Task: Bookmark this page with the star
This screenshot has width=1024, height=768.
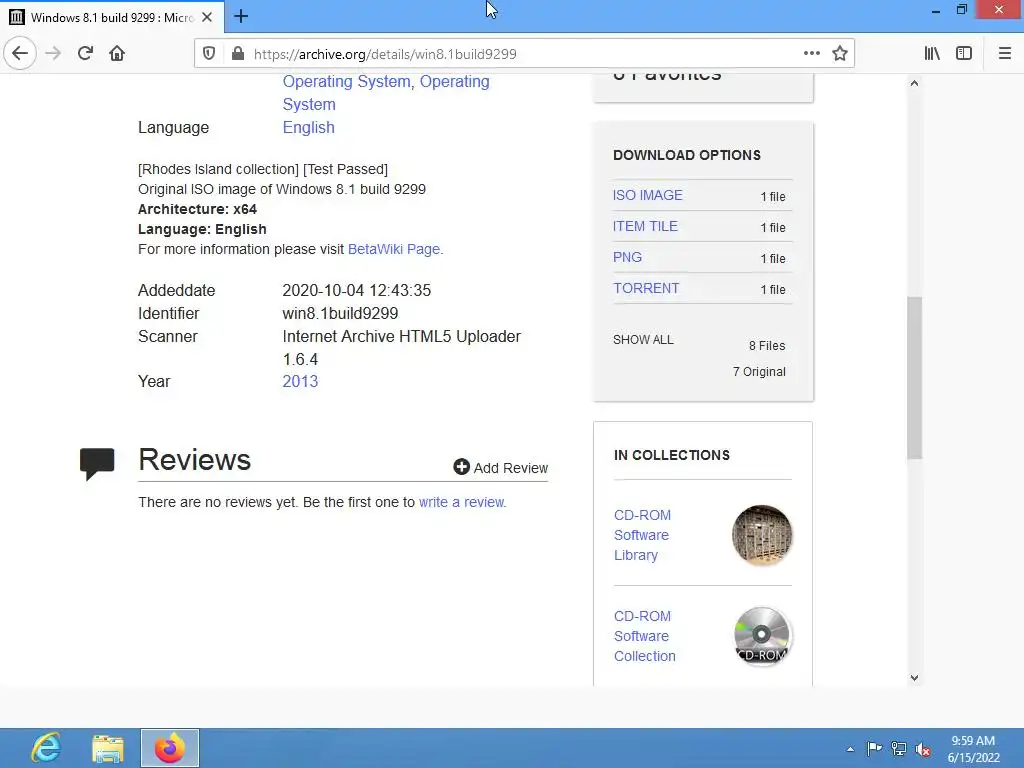Action: pos(840,54)
